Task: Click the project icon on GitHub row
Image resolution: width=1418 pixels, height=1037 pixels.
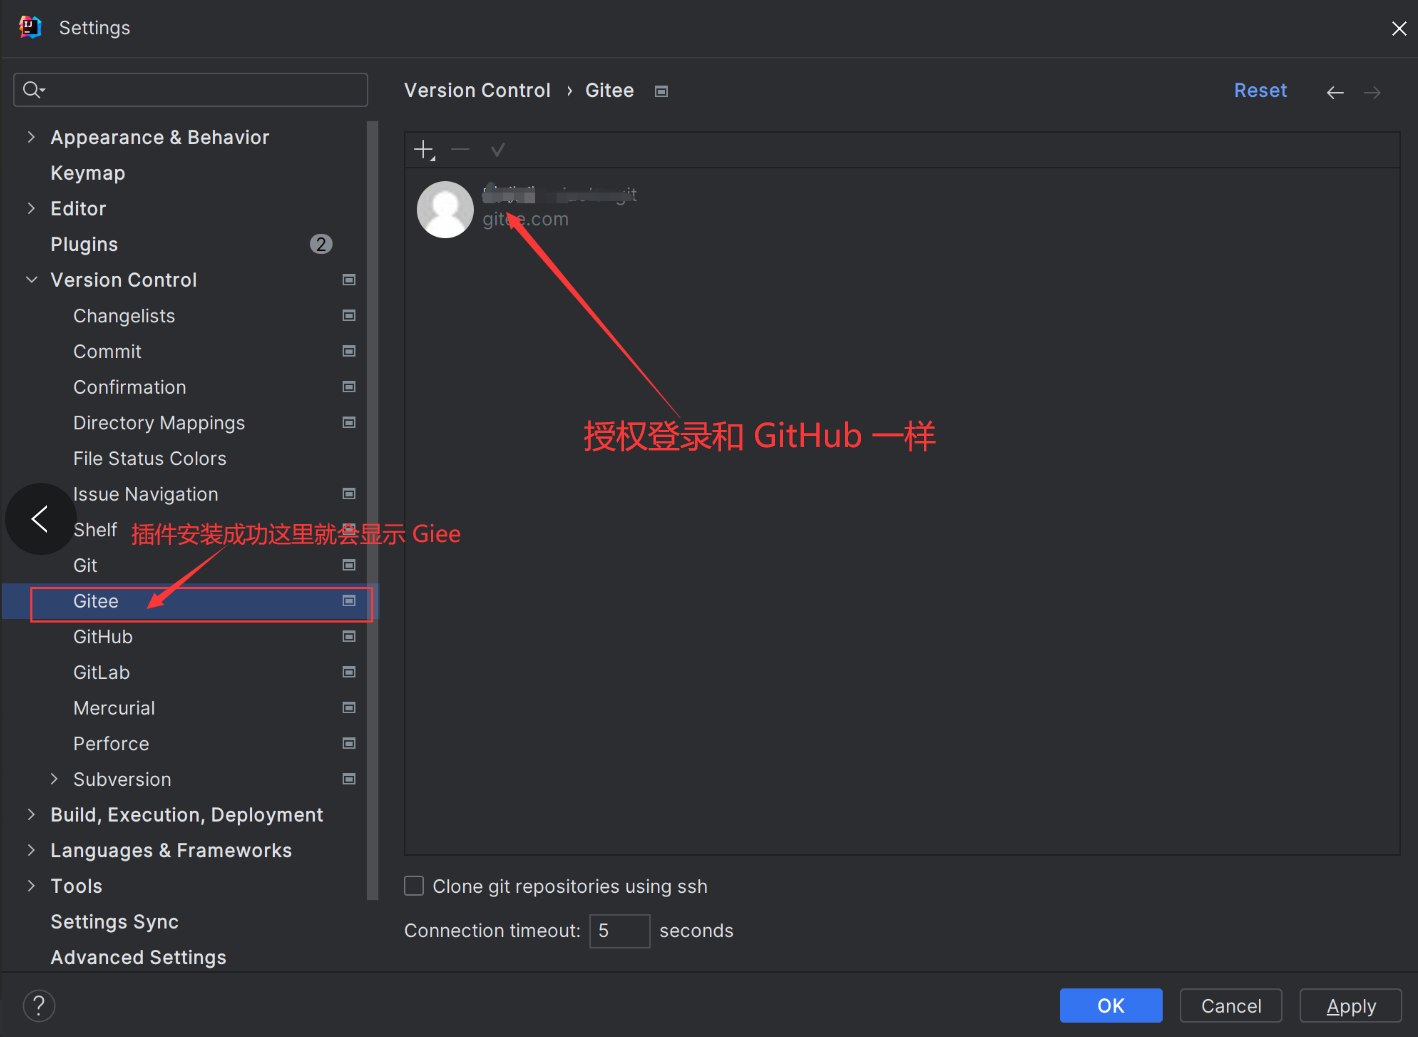Action: [x=349, y=637]
